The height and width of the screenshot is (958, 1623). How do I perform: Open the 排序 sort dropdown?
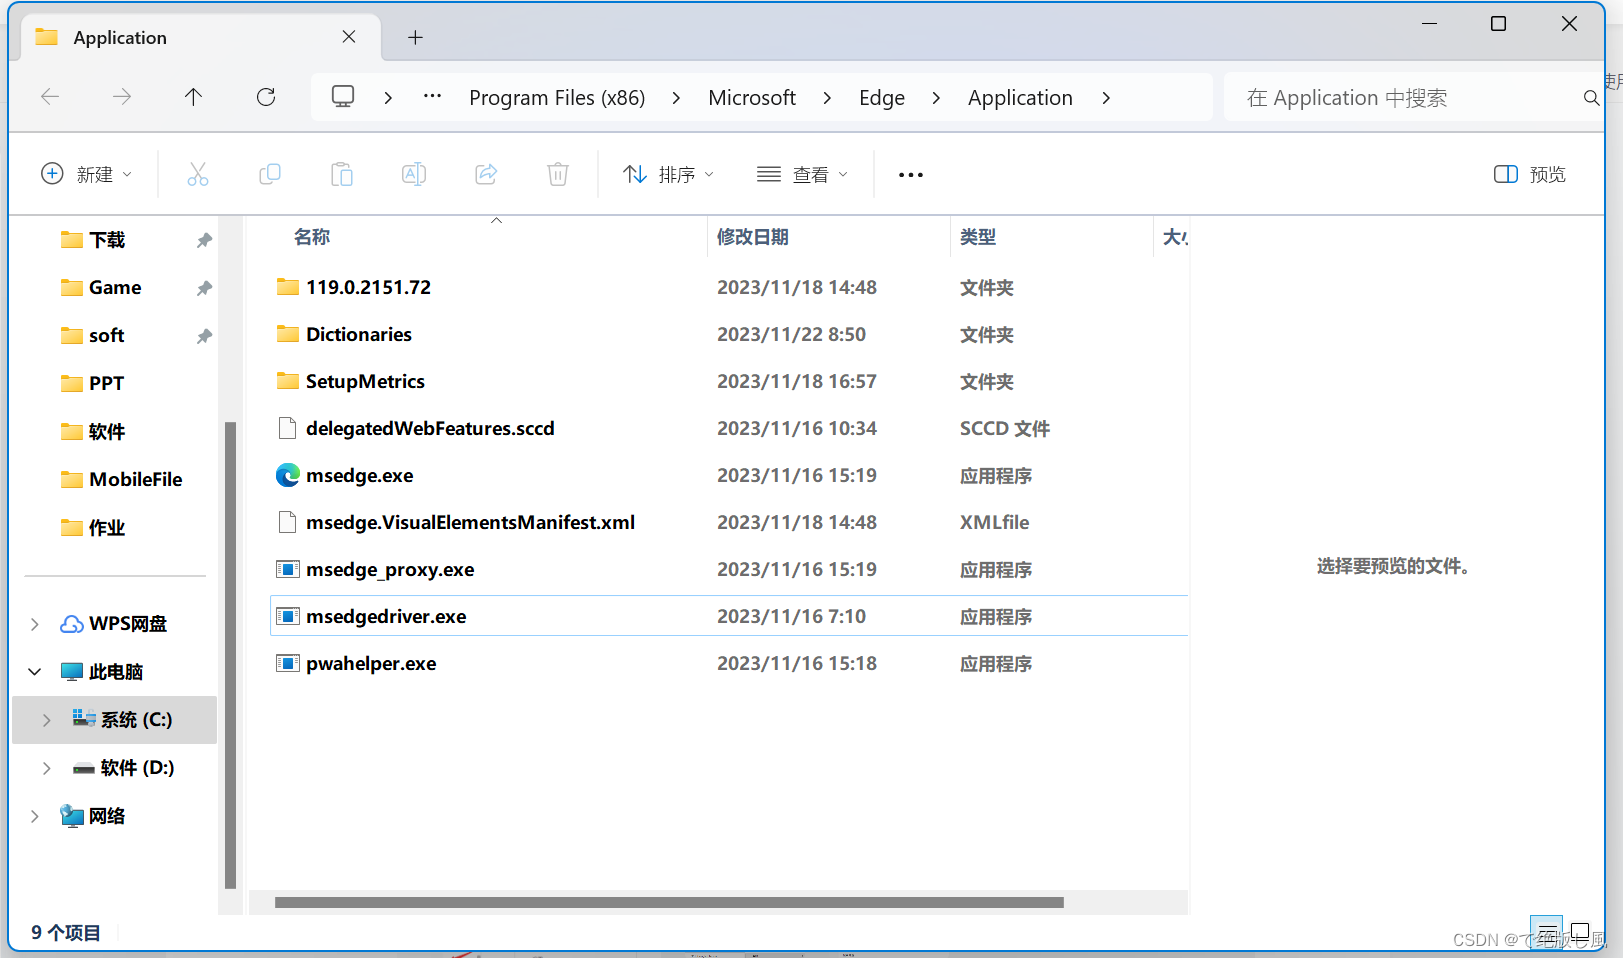coord(668,174)
